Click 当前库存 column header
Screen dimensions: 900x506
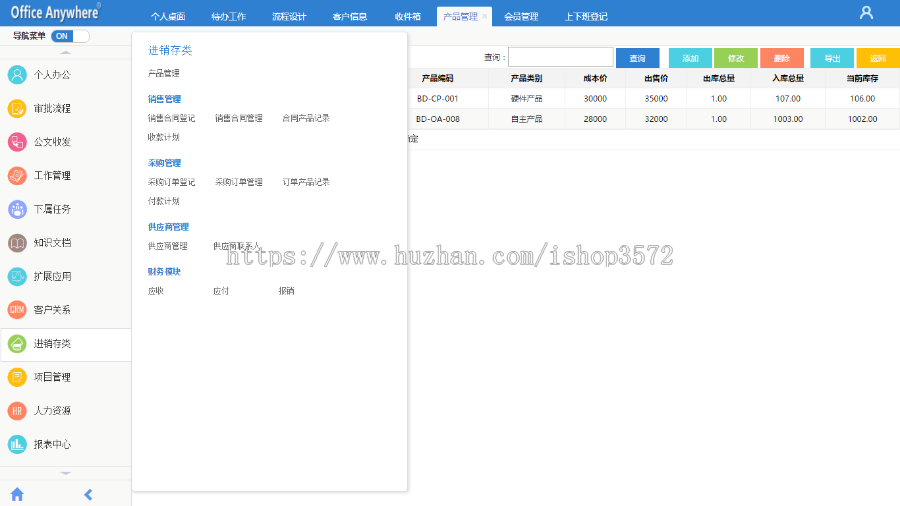(862, 78)
